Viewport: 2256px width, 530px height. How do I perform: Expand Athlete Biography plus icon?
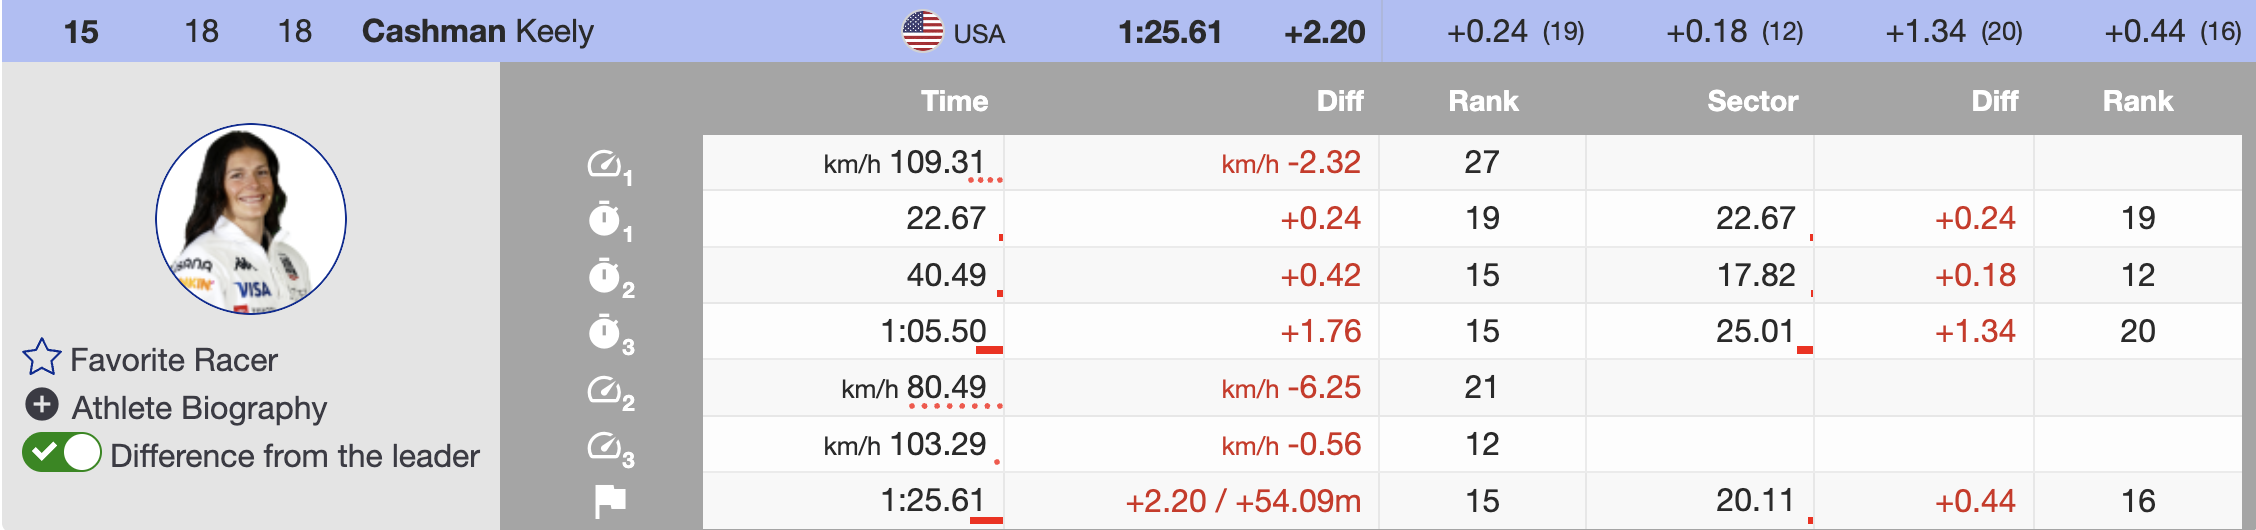click(x=41, y=405)
